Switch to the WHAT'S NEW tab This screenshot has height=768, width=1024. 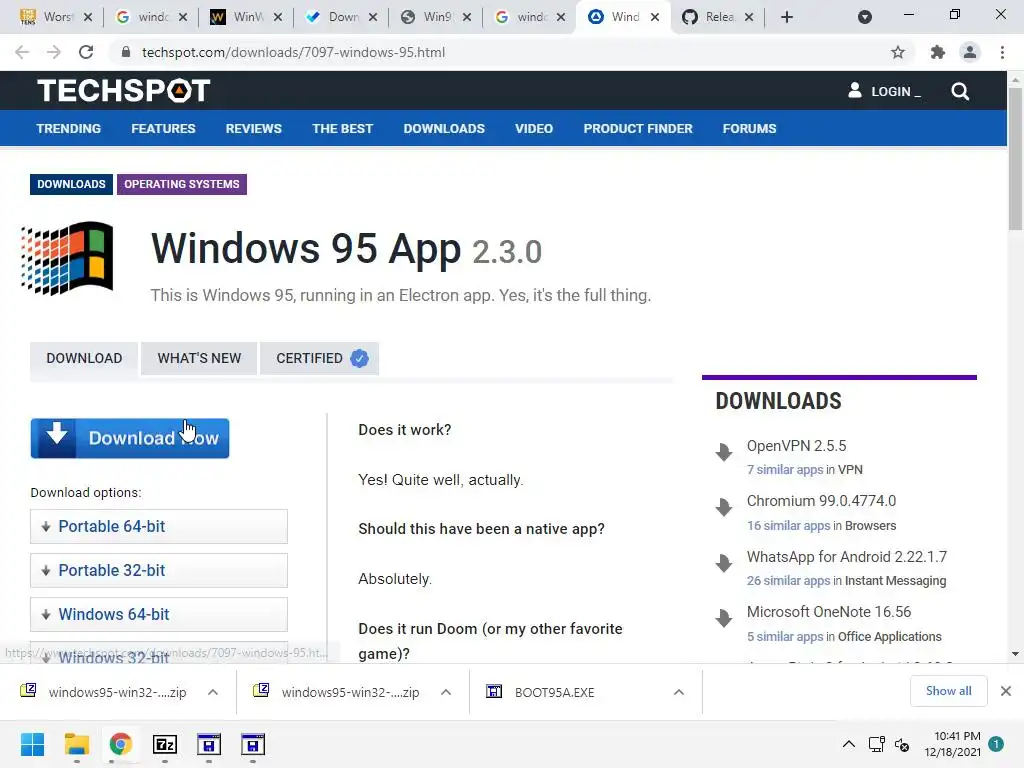tap(199, 359)
